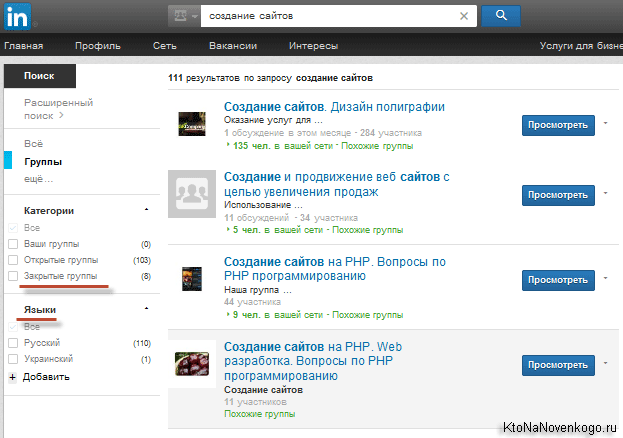623x438 pixels.
Task: Show more filters via ещё…
Action: (39, 179)
